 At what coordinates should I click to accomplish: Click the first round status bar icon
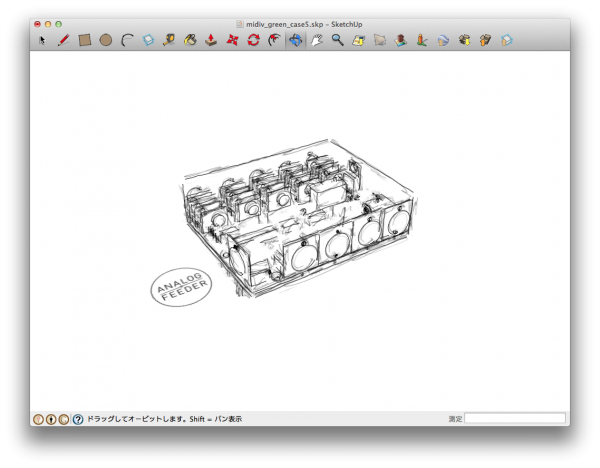[38, 420]
